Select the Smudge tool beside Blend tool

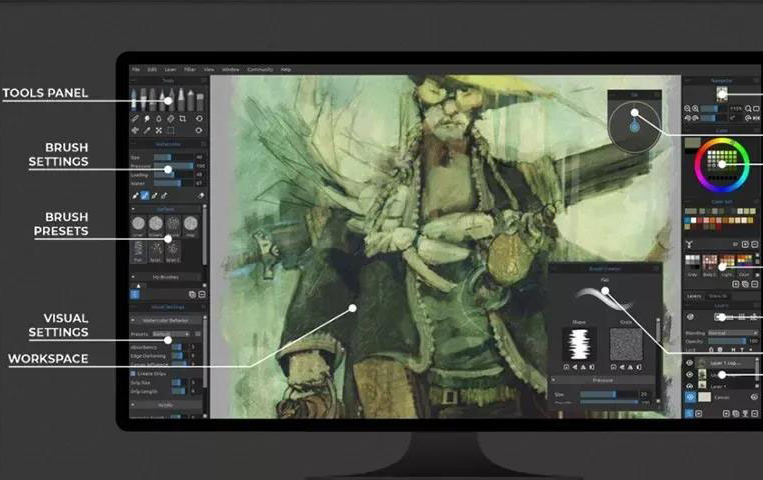pyautogui.click(x=147, y=119)
